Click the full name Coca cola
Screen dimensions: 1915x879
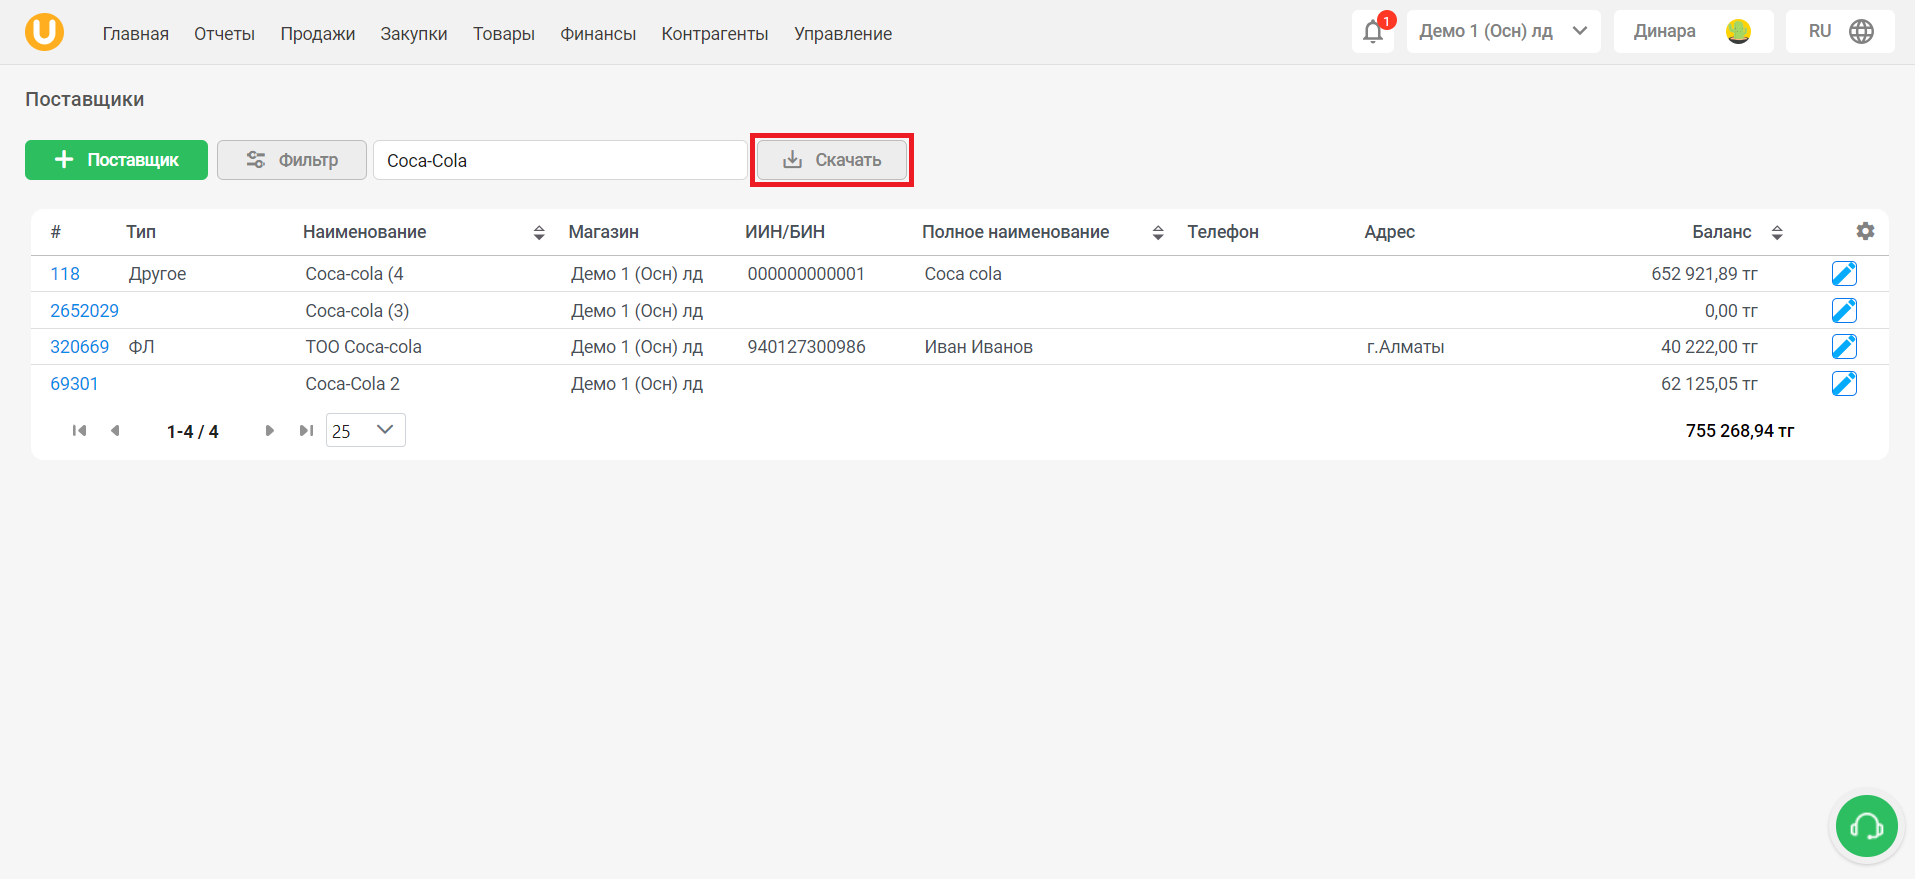coord(963,274)
